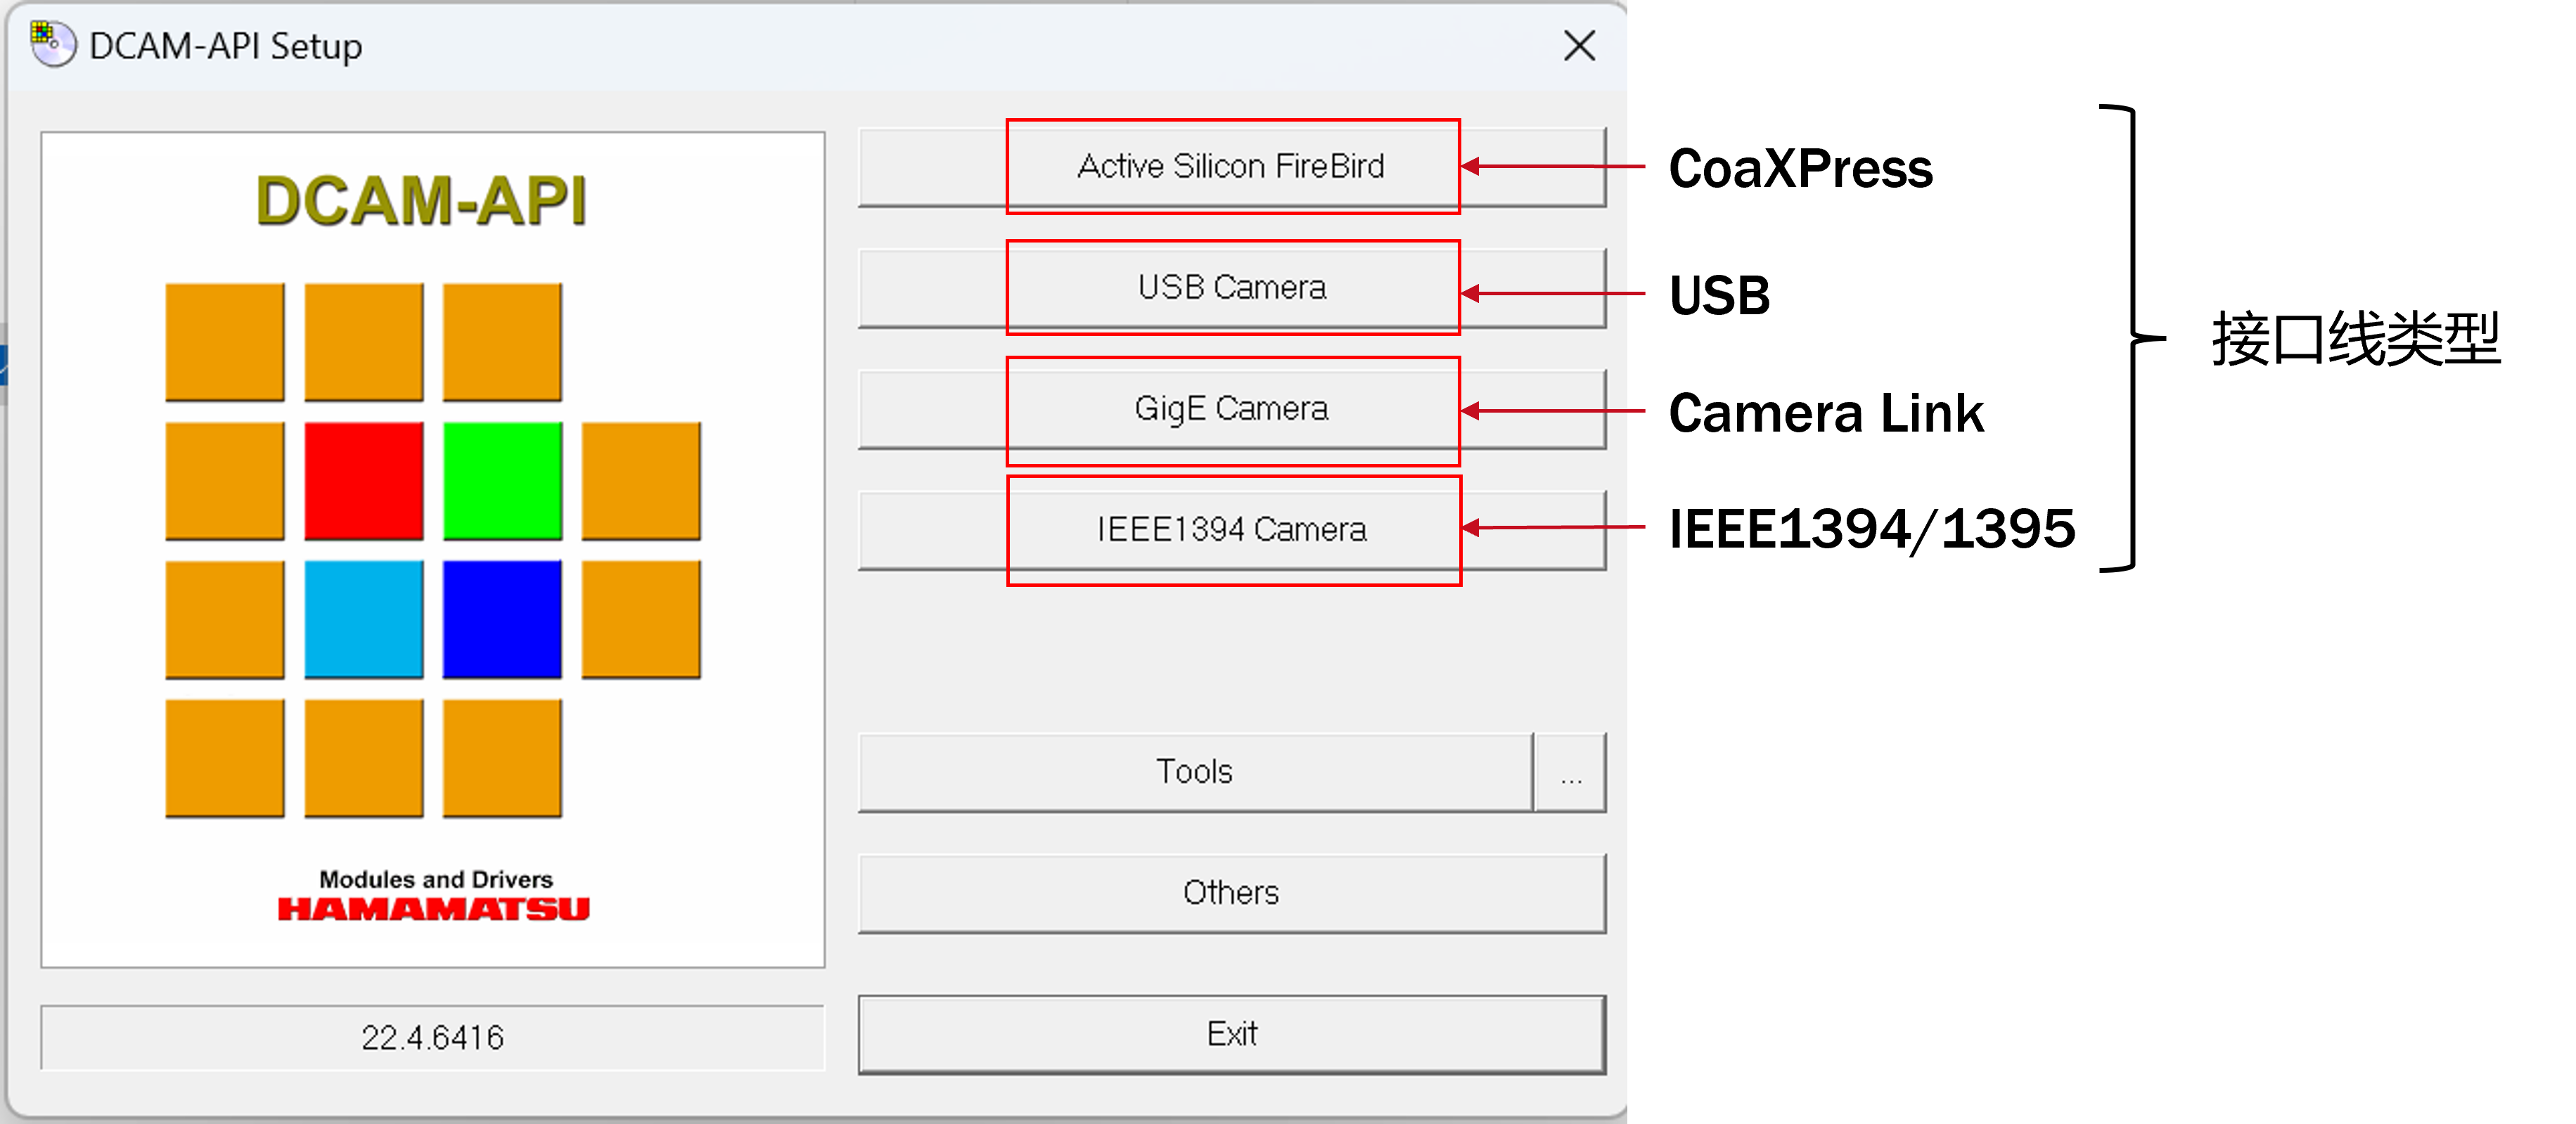Select the GigE Camera driver button
This screenshot has width=2576, height=1124.
pos(1232,409)
